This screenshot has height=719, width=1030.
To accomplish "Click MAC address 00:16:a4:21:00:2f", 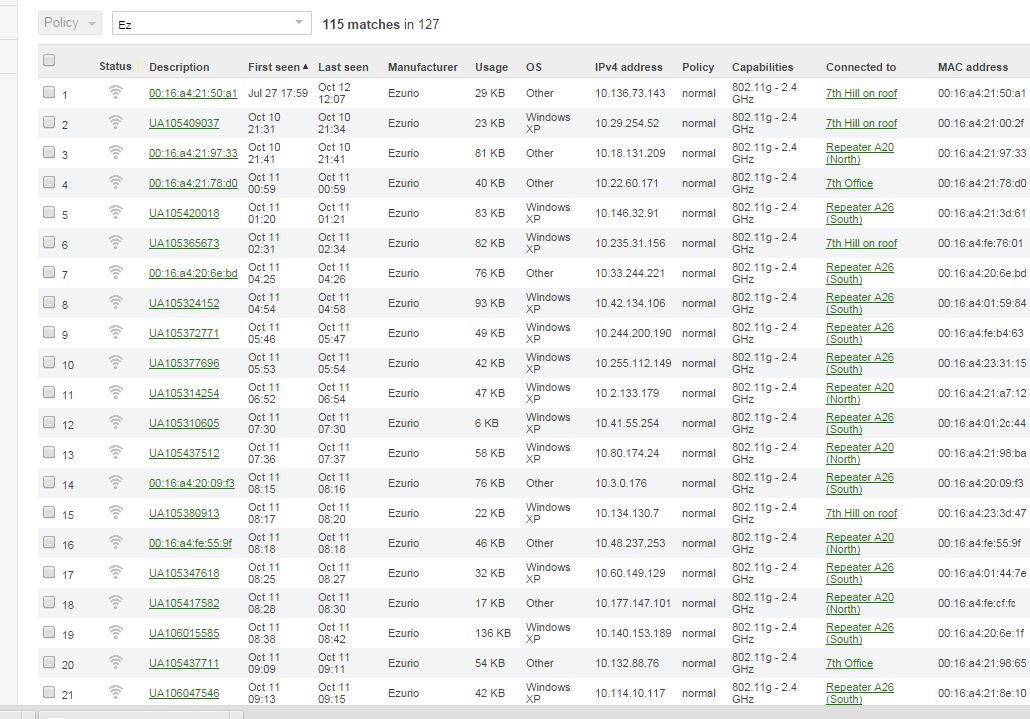I will pos(981,123).
